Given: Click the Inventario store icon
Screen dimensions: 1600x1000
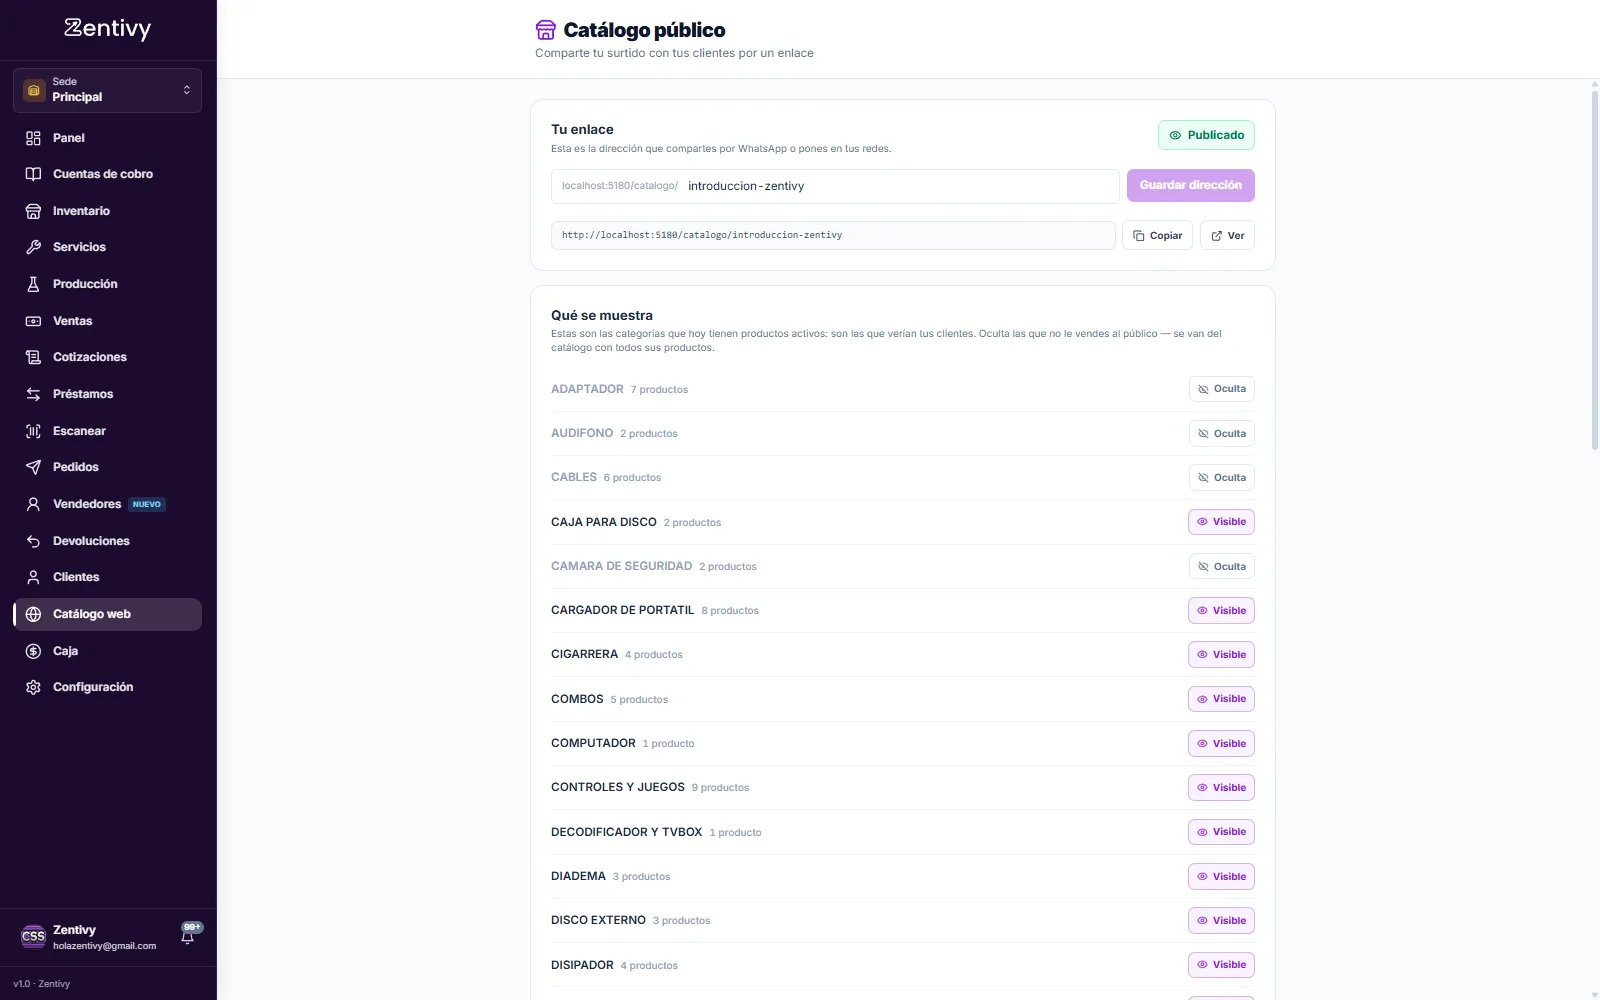Looking at the screenshot, I should tap(33, 211).
